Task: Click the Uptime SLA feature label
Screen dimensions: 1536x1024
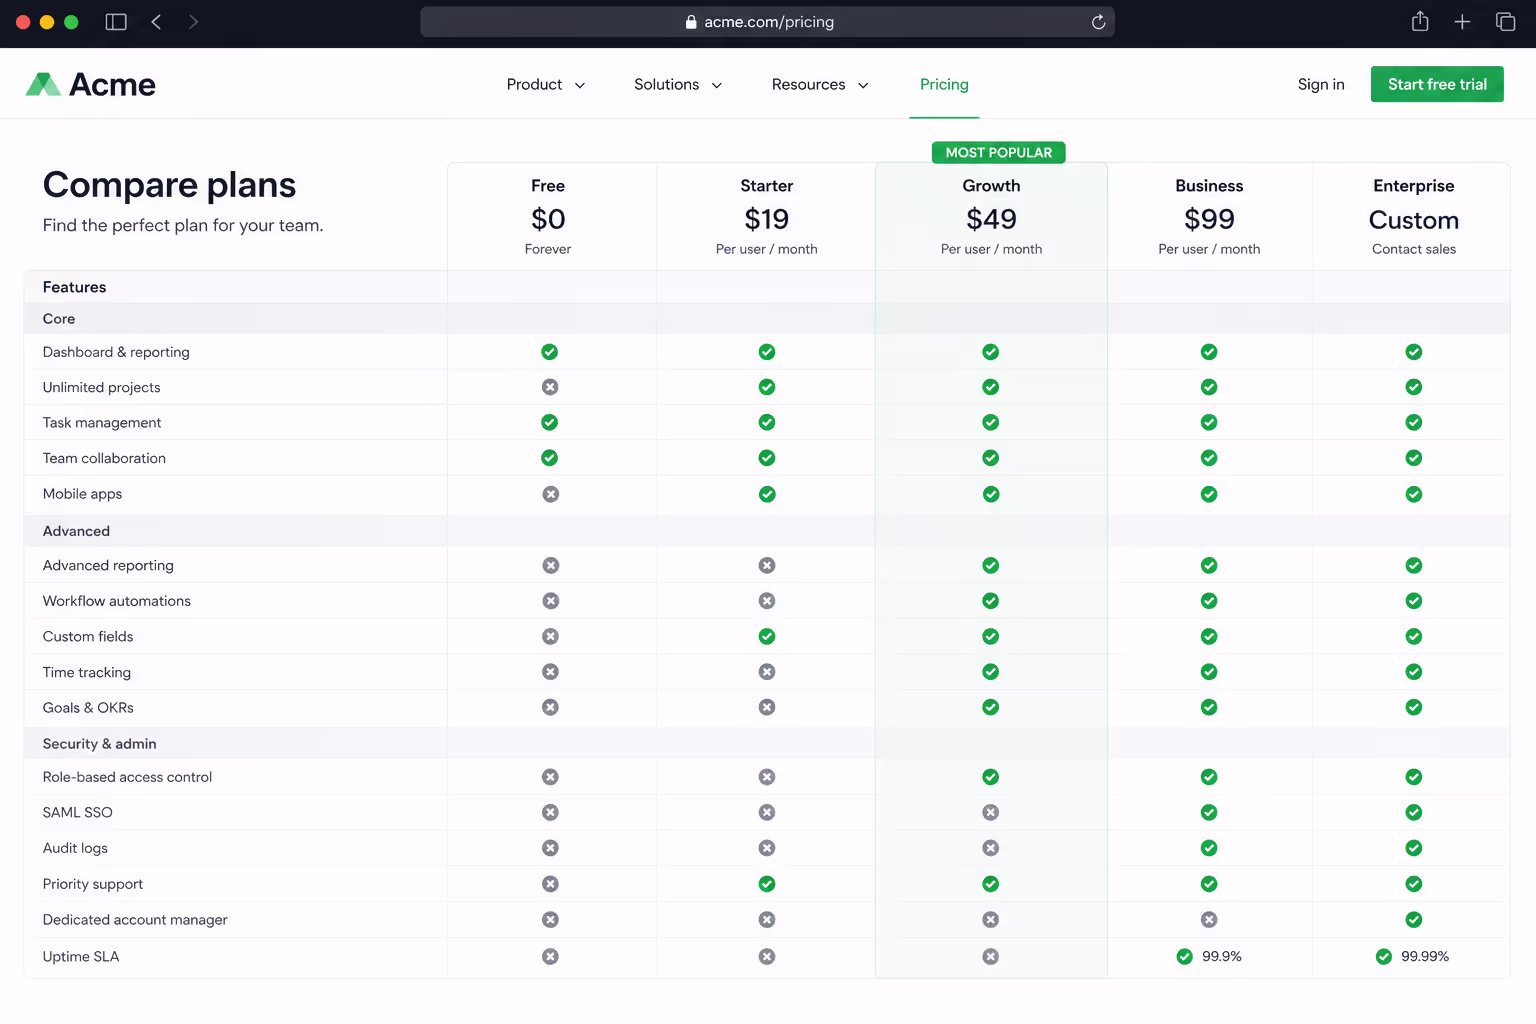Action: coord(81,957)
